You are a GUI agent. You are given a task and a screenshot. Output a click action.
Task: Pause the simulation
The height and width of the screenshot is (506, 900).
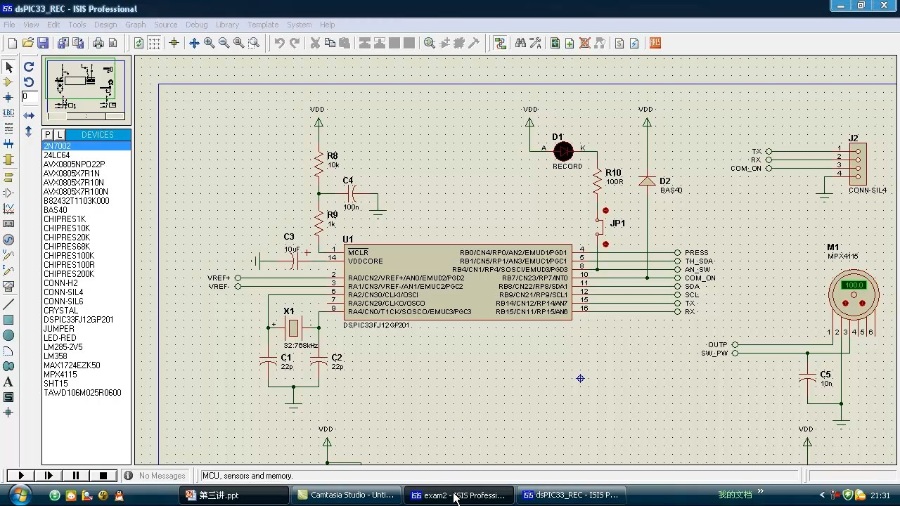pos(76,475)
